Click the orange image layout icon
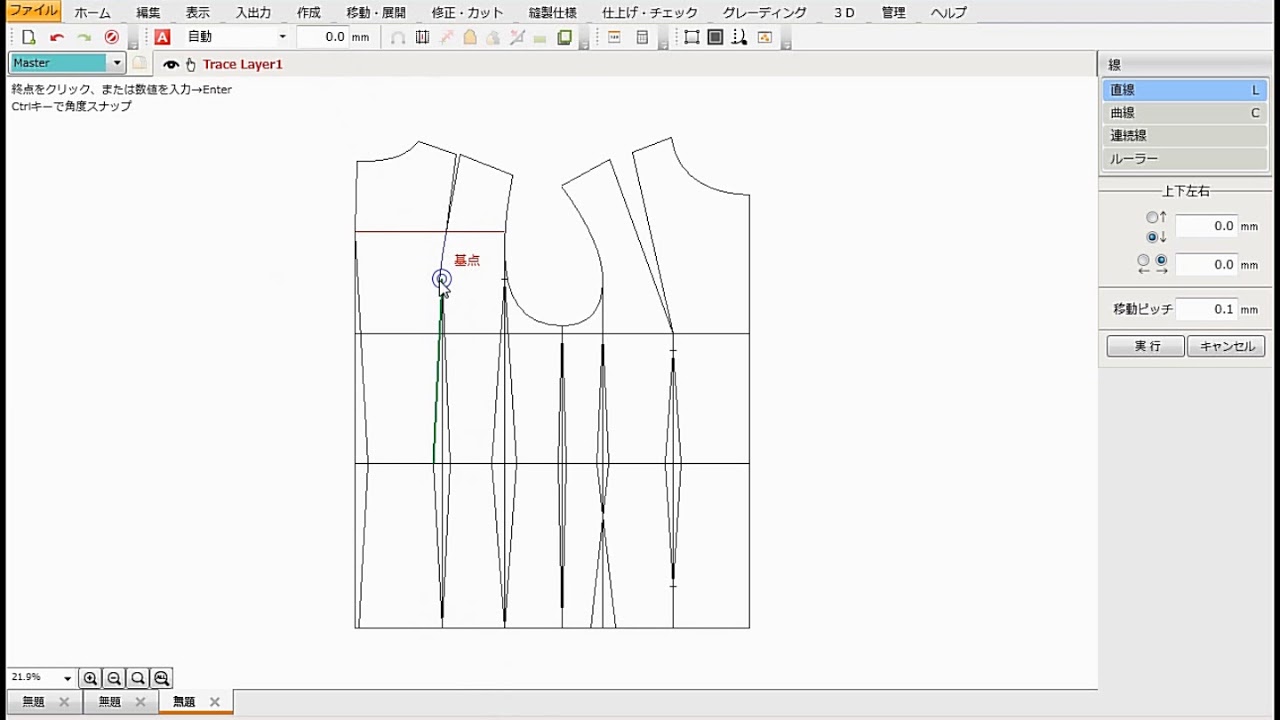This screenshot has width=1280, height=720. click(x=765, y=38)
